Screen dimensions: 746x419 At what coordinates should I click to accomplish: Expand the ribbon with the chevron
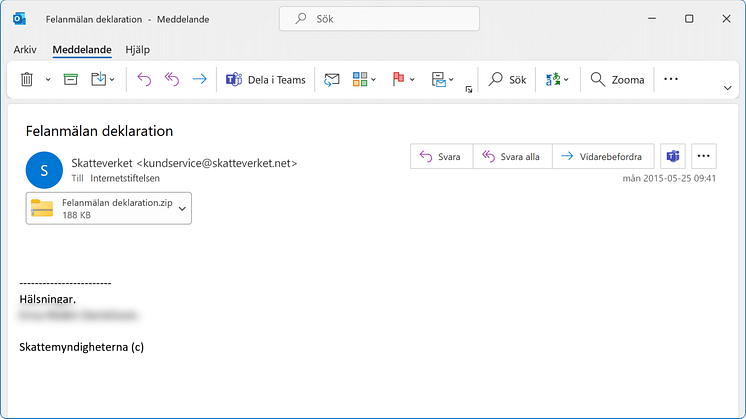point(727,88)
